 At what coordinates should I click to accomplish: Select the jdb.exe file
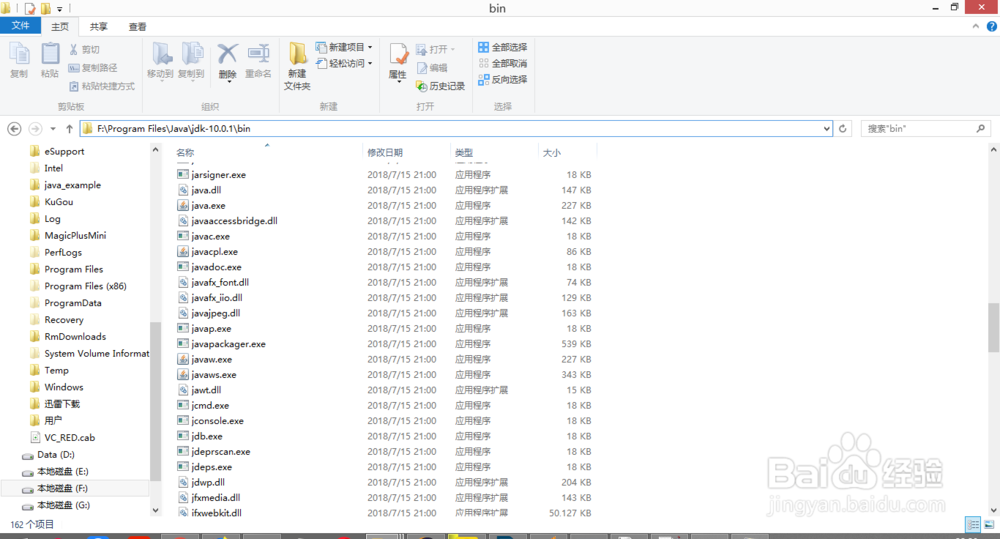coord(207,436)
